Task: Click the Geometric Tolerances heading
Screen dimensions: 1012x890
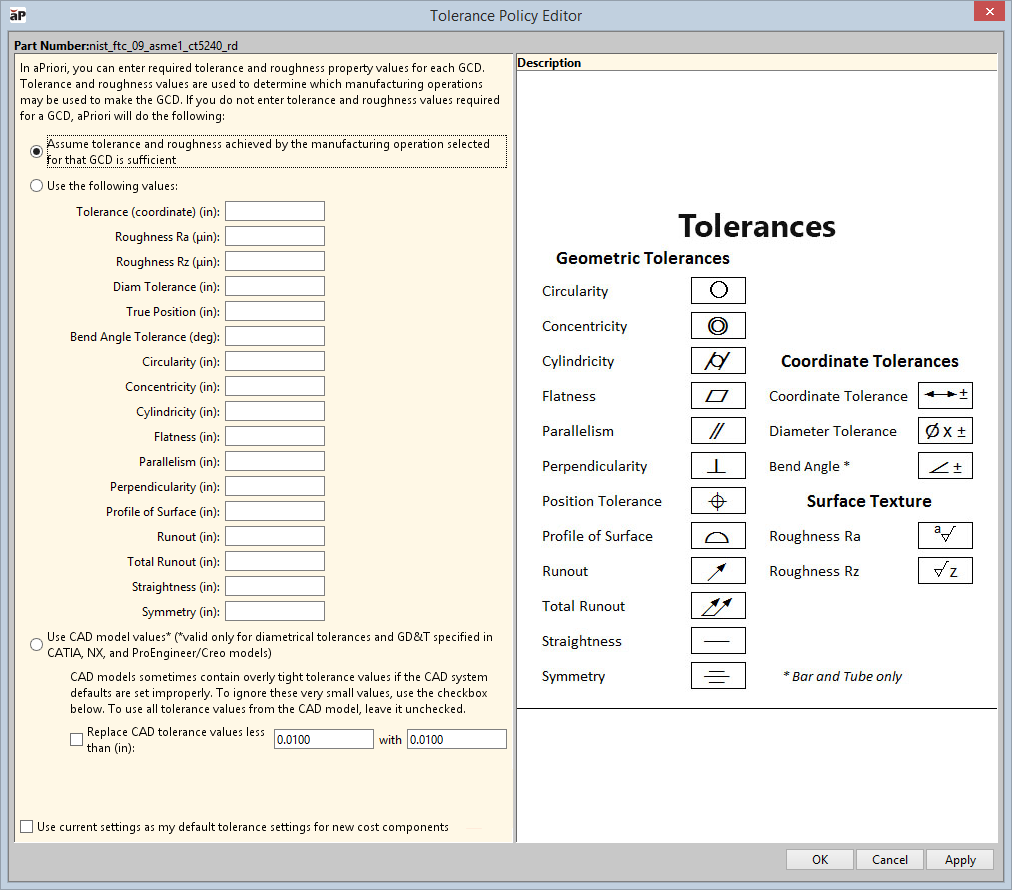Action: click(x=643, y=258)
